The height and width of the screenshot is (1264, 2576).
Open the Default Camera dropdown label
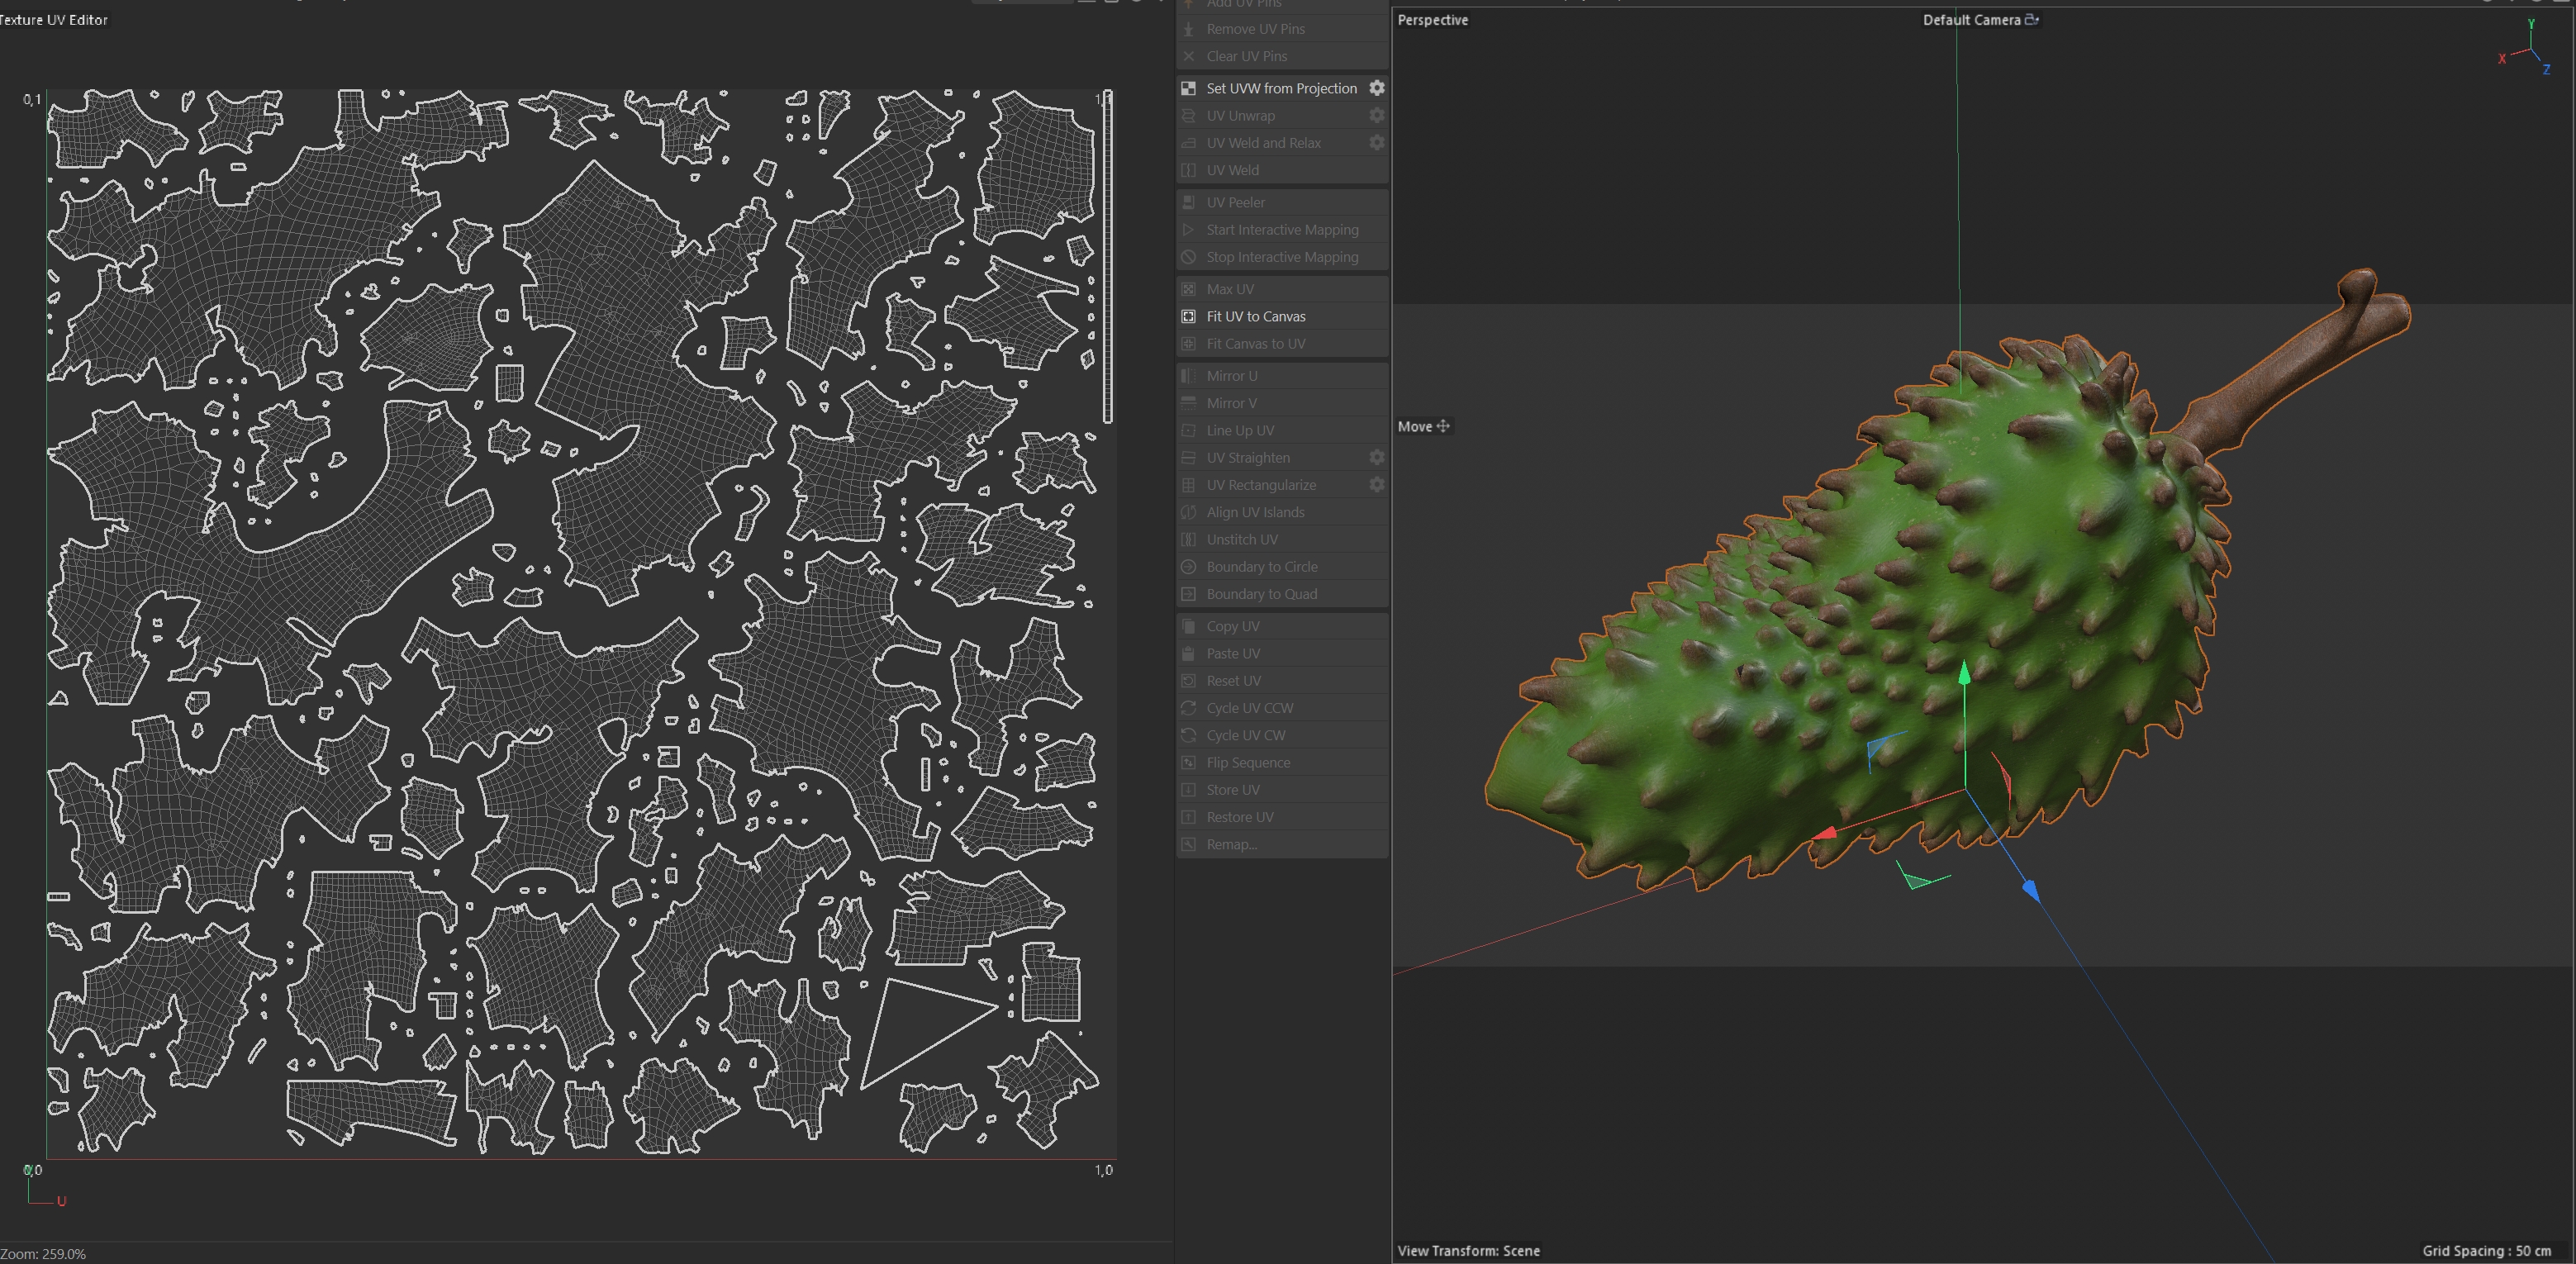(1971, 20)
